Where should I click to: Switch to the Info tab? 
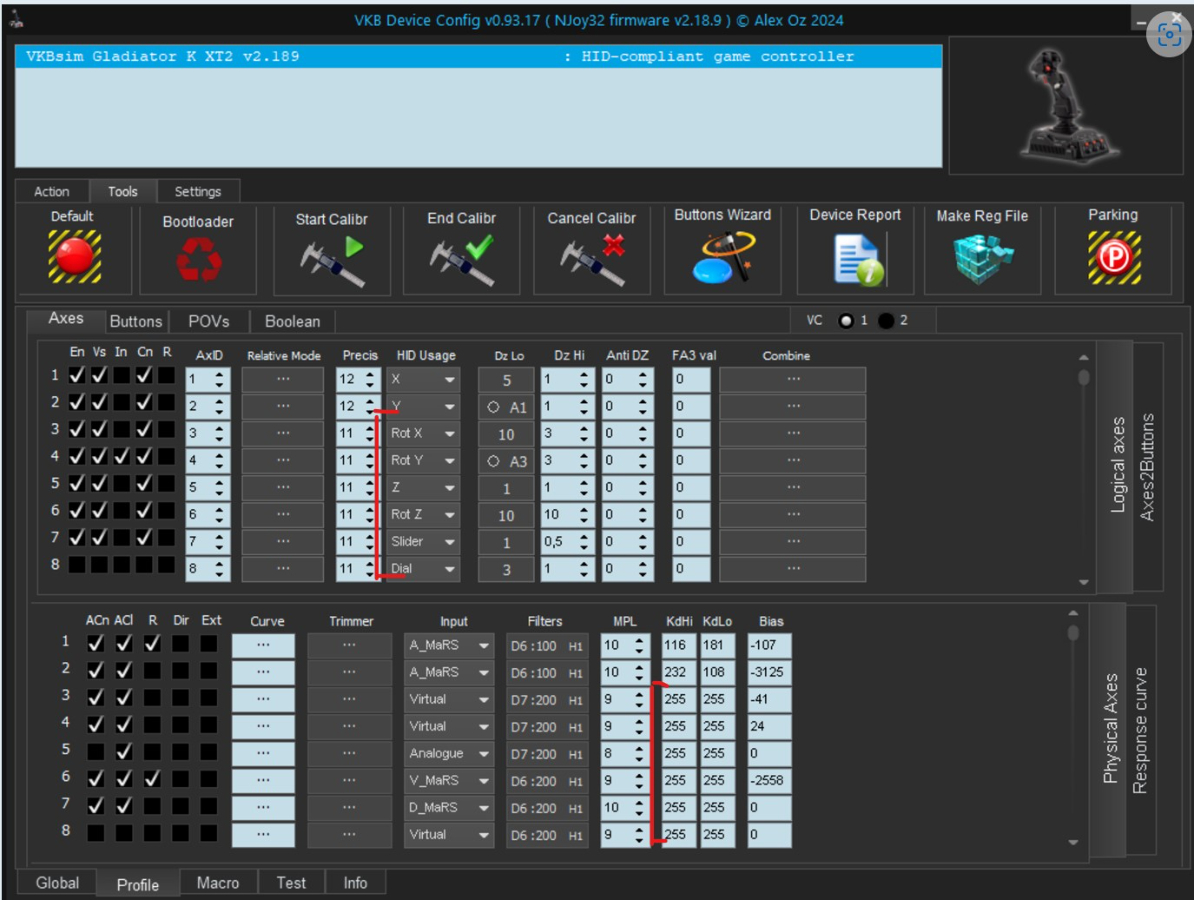pos(355,882)
